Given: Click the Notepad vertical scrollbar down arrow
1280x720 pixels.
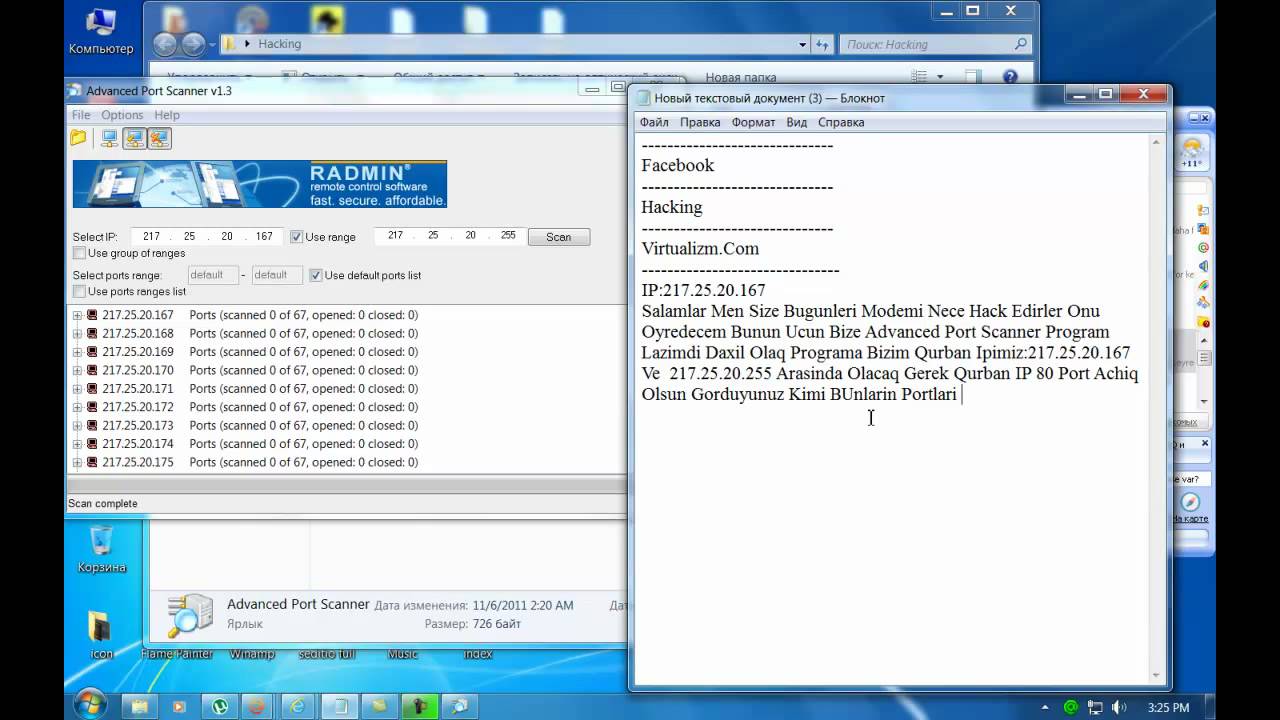Looking at the screenshot, I should coord(1156,677).
